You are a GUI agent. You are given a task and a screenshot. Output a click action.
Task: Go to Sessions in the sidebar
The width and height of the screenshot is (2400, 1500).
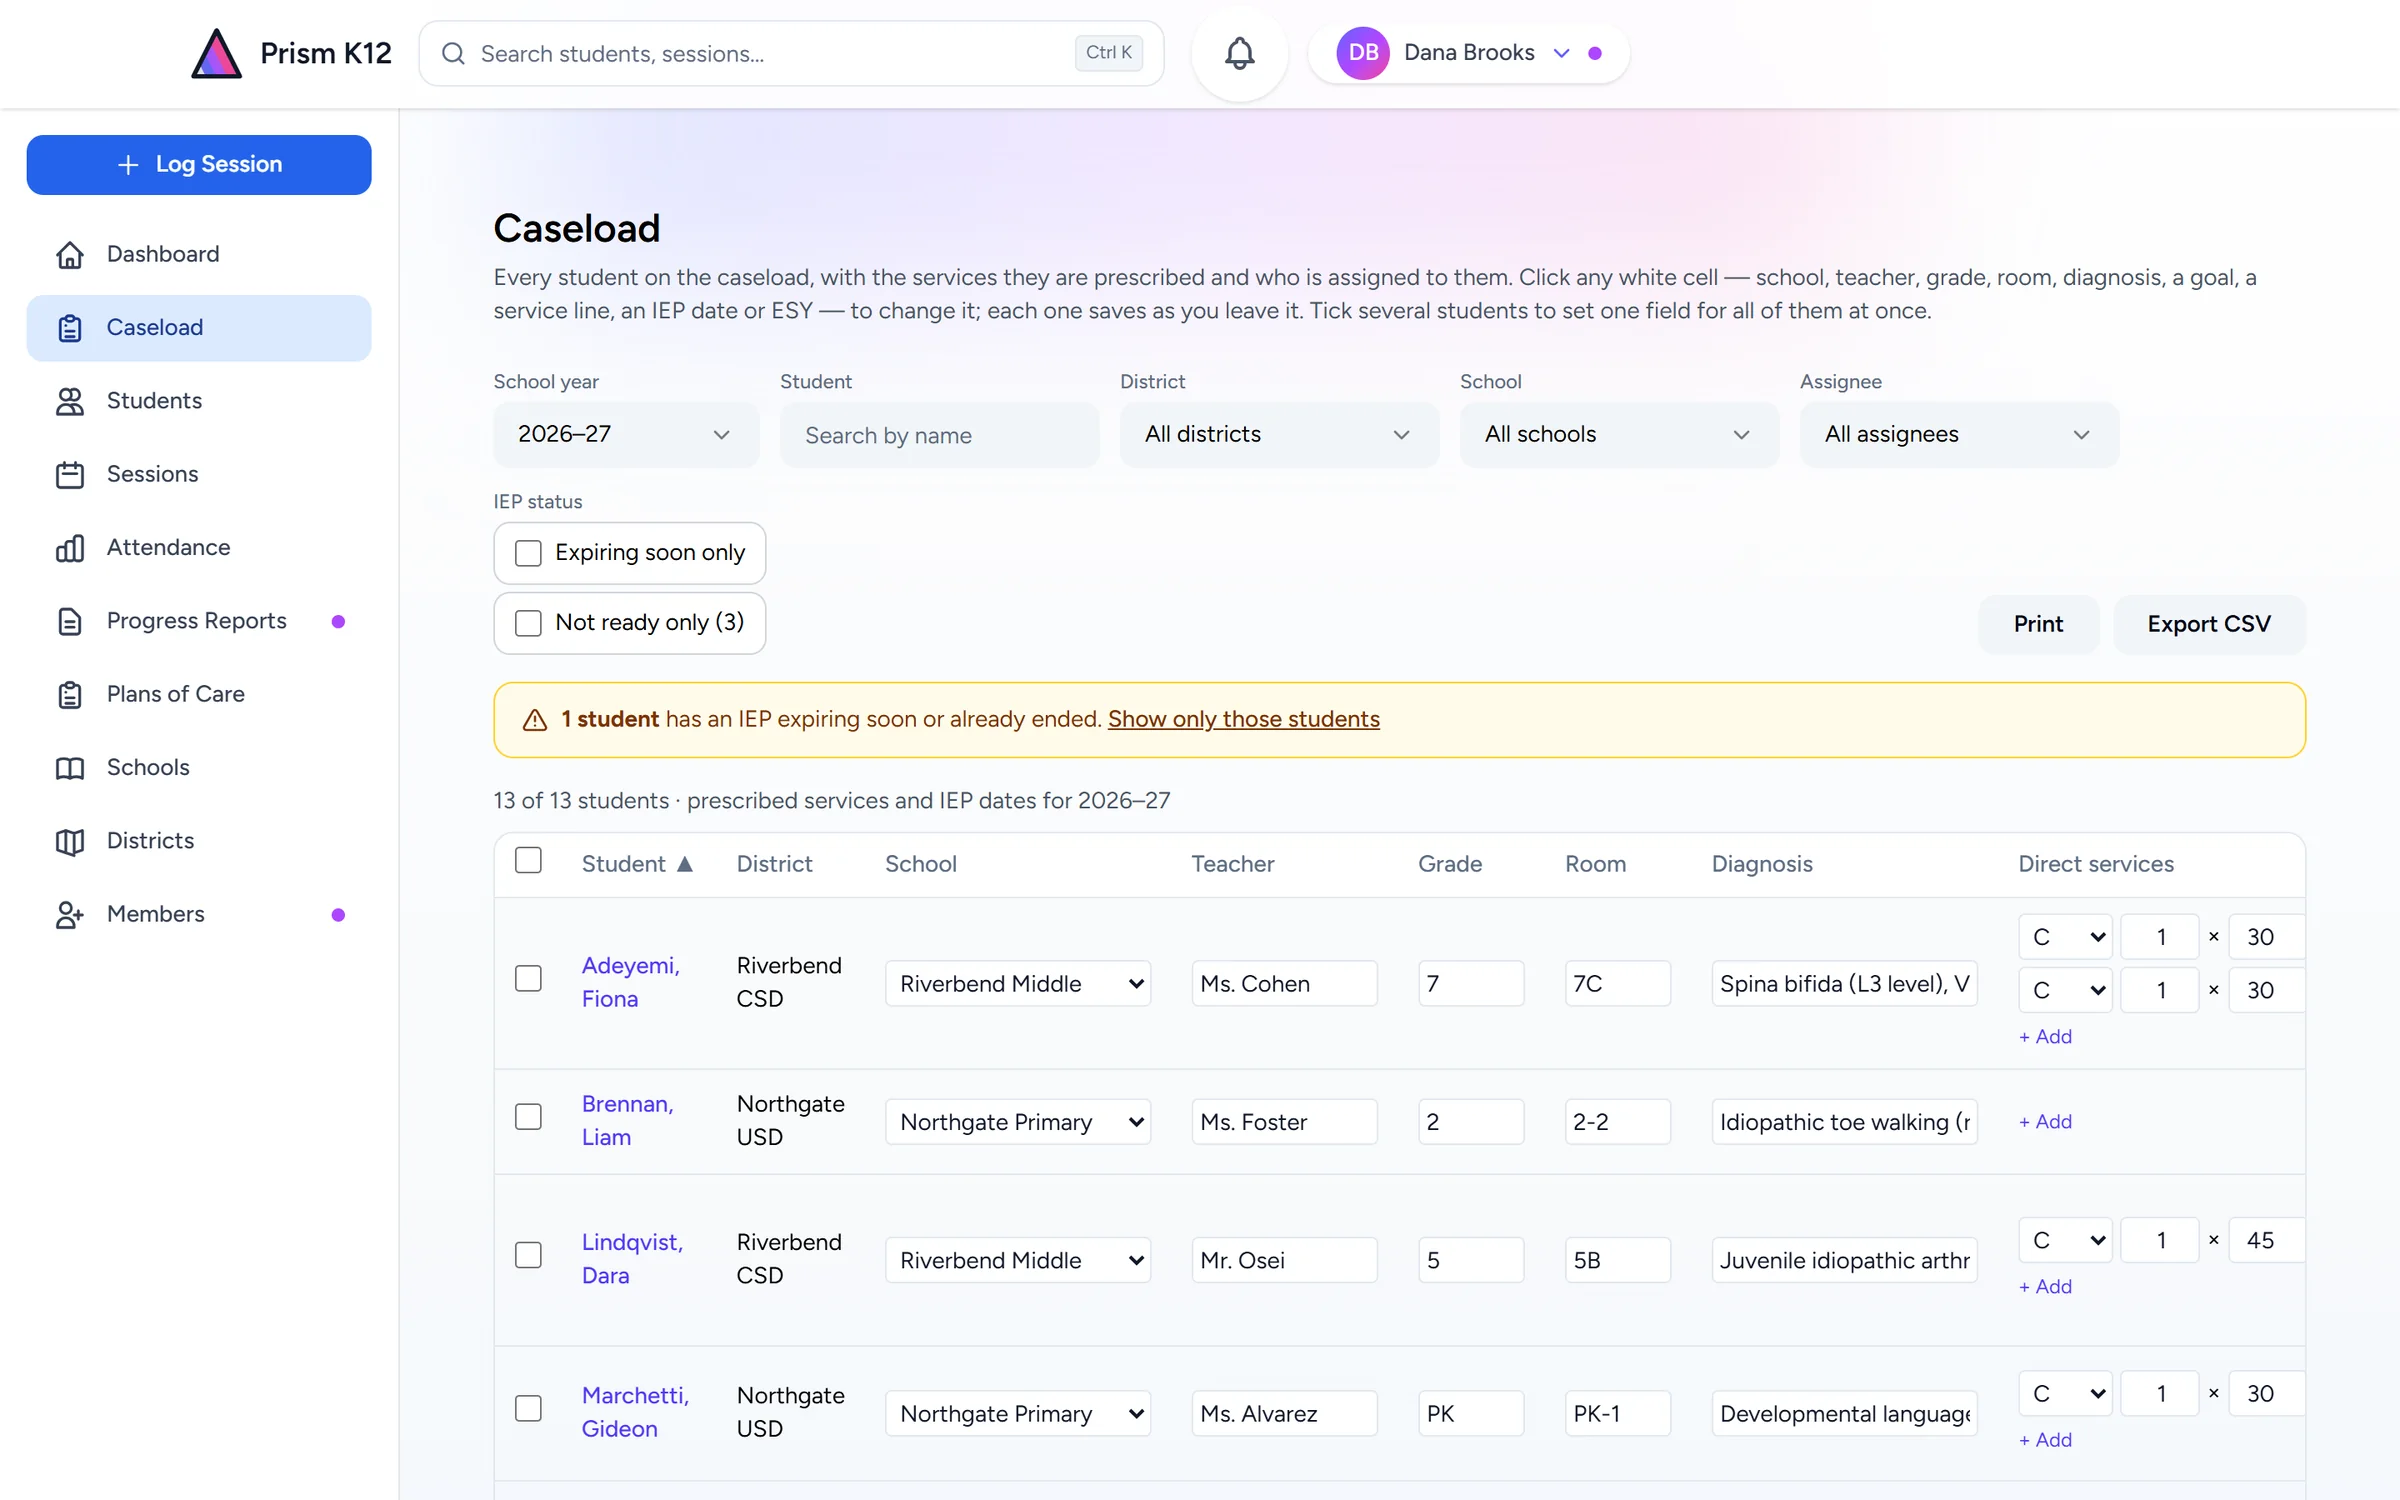[199, 474]
